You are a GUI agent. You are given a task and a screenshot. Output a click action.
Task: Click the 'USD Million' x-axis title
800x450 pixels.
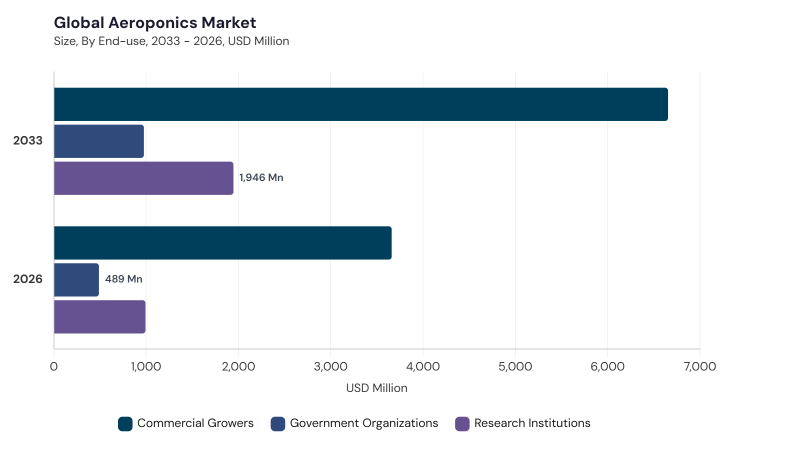(x=377, y=388)
